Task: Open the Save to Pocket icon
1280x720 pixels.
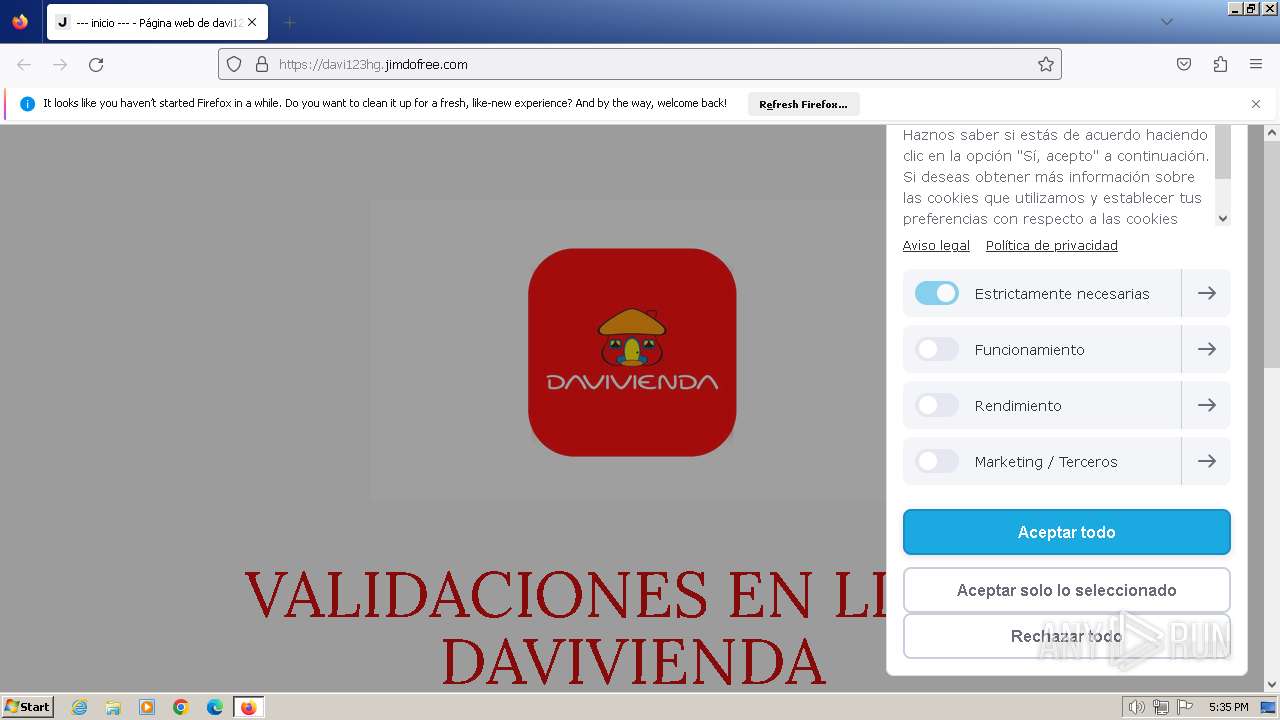Action: pyautogui.click(x=1184, y=64)
